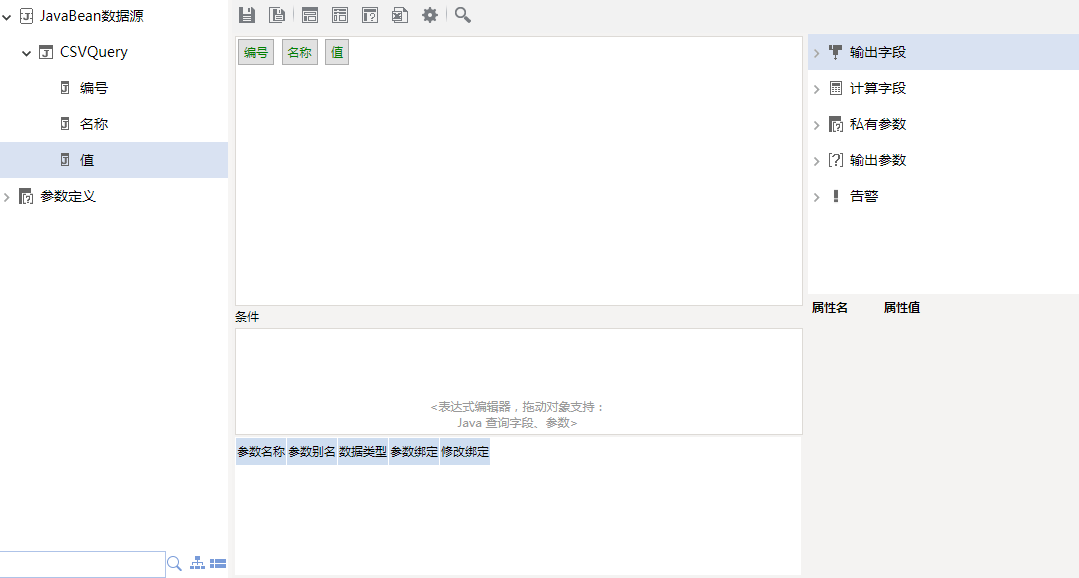
Task: Click the JavaBean数据源 node icon
Action: [26, 16]
